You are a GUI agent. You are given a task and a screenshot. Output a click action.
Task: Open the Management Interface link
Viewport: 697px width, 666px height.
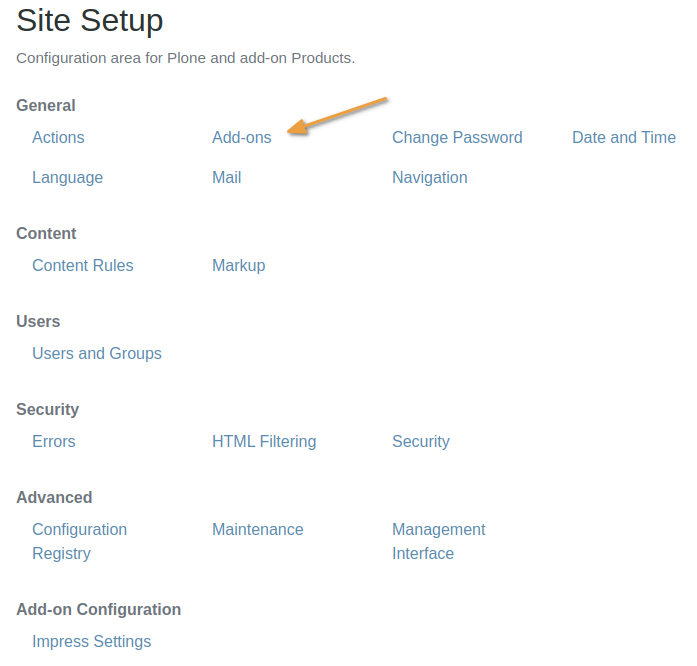click(438, 541)
